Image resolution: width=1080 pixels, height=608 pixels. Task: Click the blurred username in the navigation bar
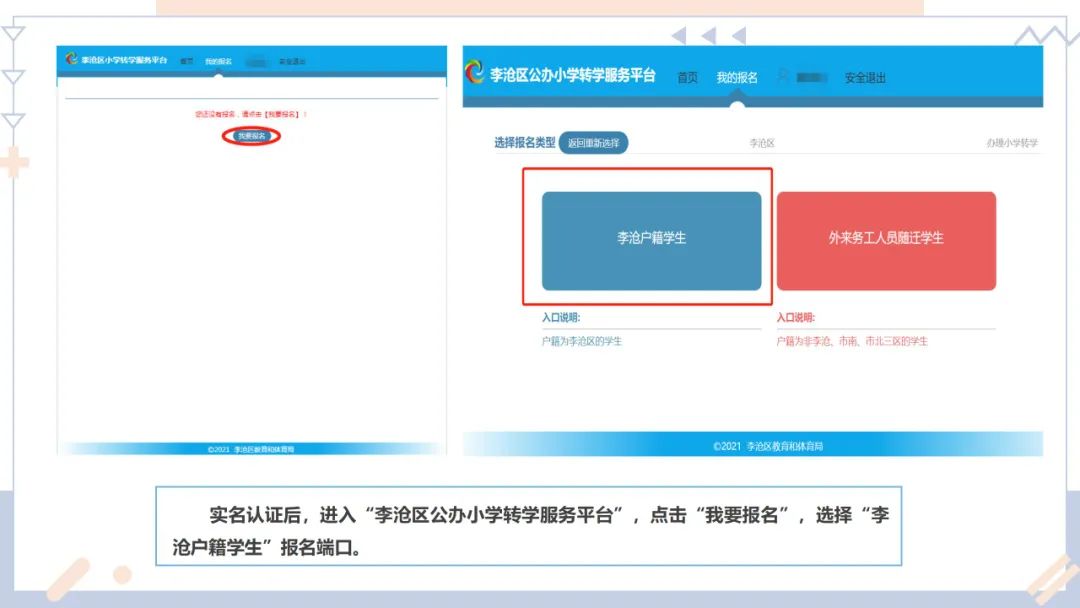pos(811,77)
